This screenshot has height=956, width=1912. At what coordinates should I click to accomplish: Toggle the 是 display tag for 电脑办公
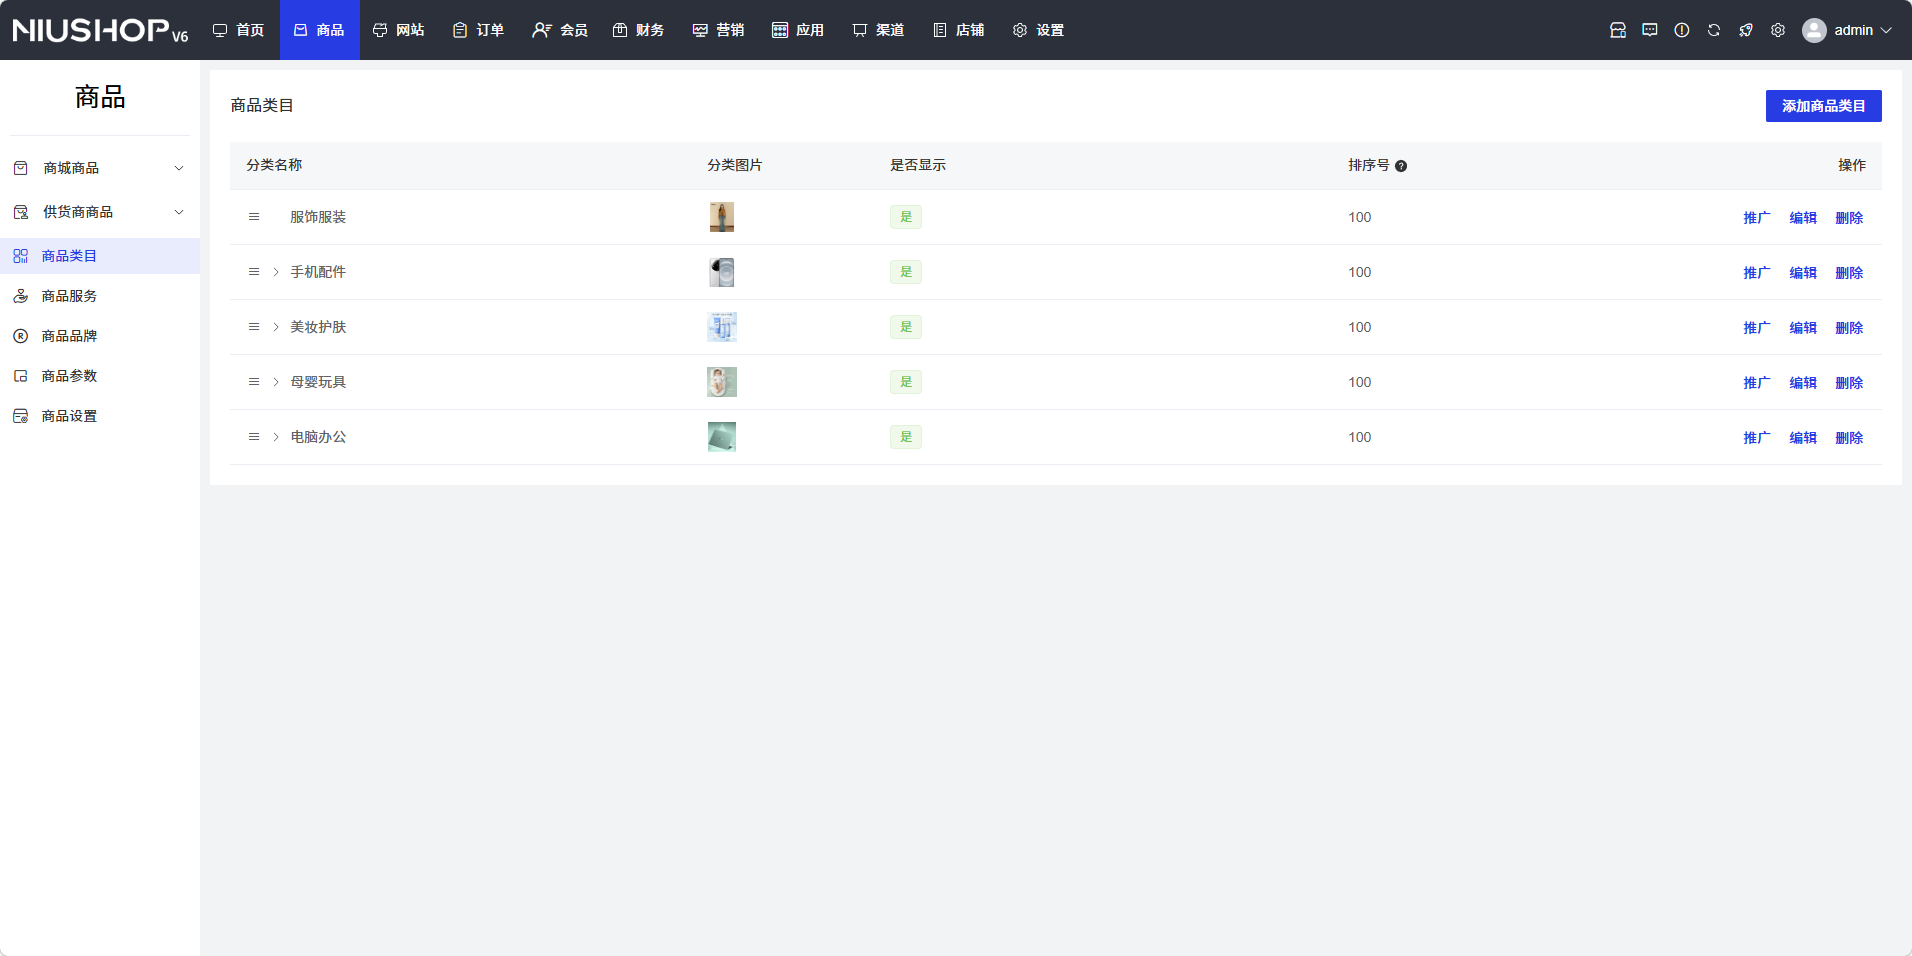[x=905, y=437]
